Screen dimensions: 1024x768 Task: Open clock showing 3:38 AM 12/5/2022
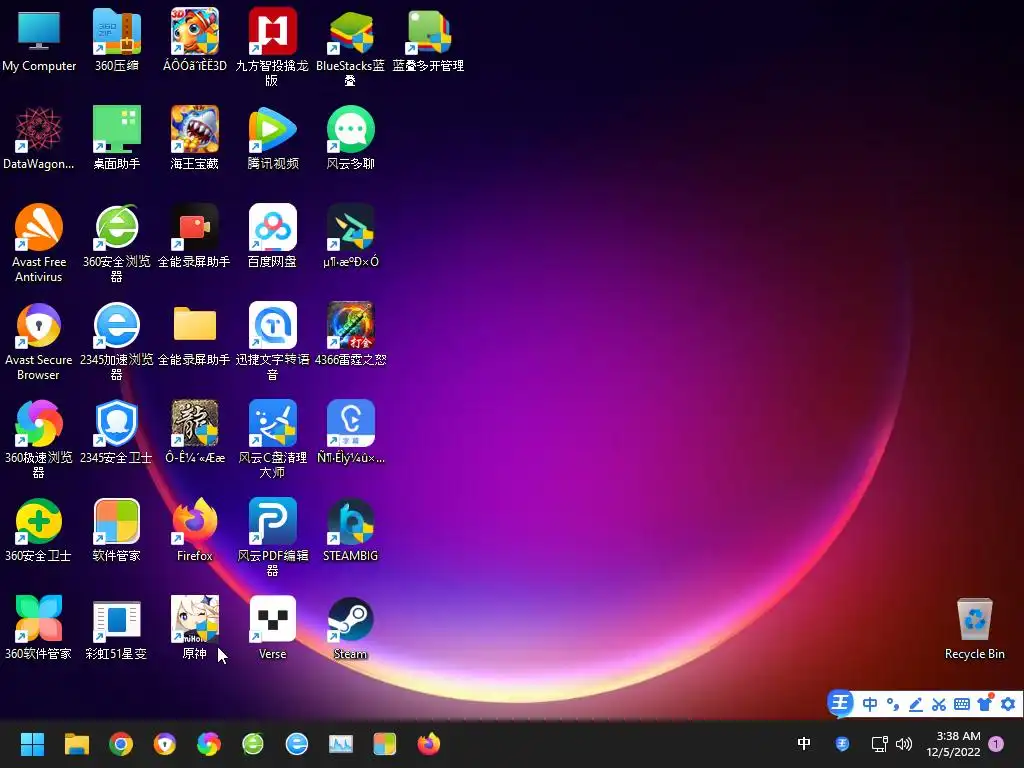pyautogui.click(x=953, y=744)
